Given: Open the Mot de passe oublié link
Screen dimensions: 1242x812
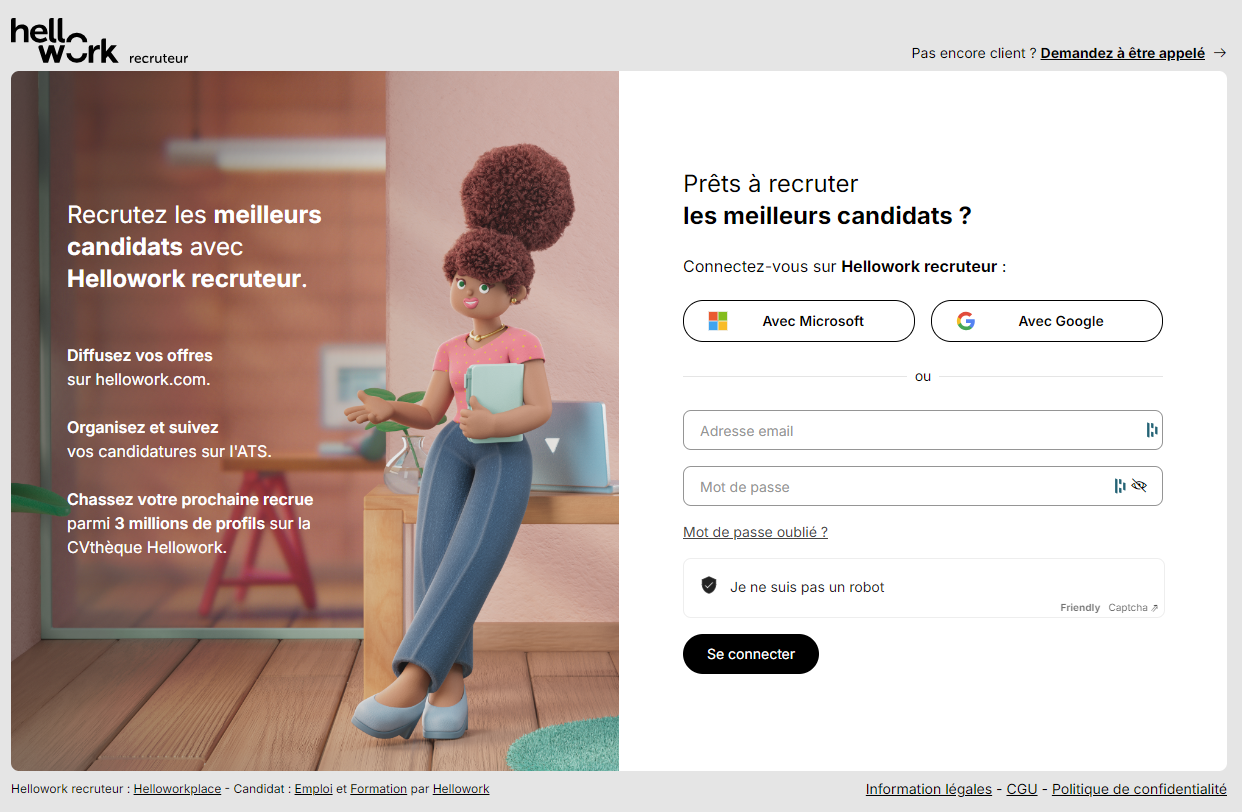Looking at the screenshot, I should [x=755, y=532].
